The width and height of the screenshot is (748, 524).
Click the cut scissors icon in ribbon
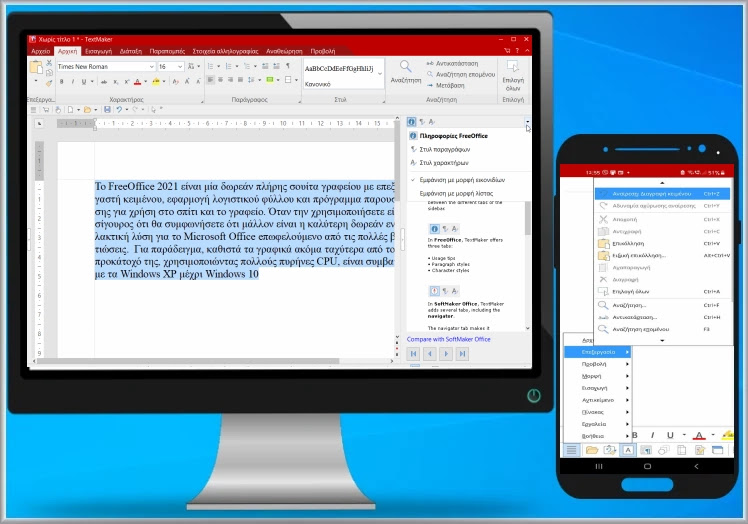point(49,63)
